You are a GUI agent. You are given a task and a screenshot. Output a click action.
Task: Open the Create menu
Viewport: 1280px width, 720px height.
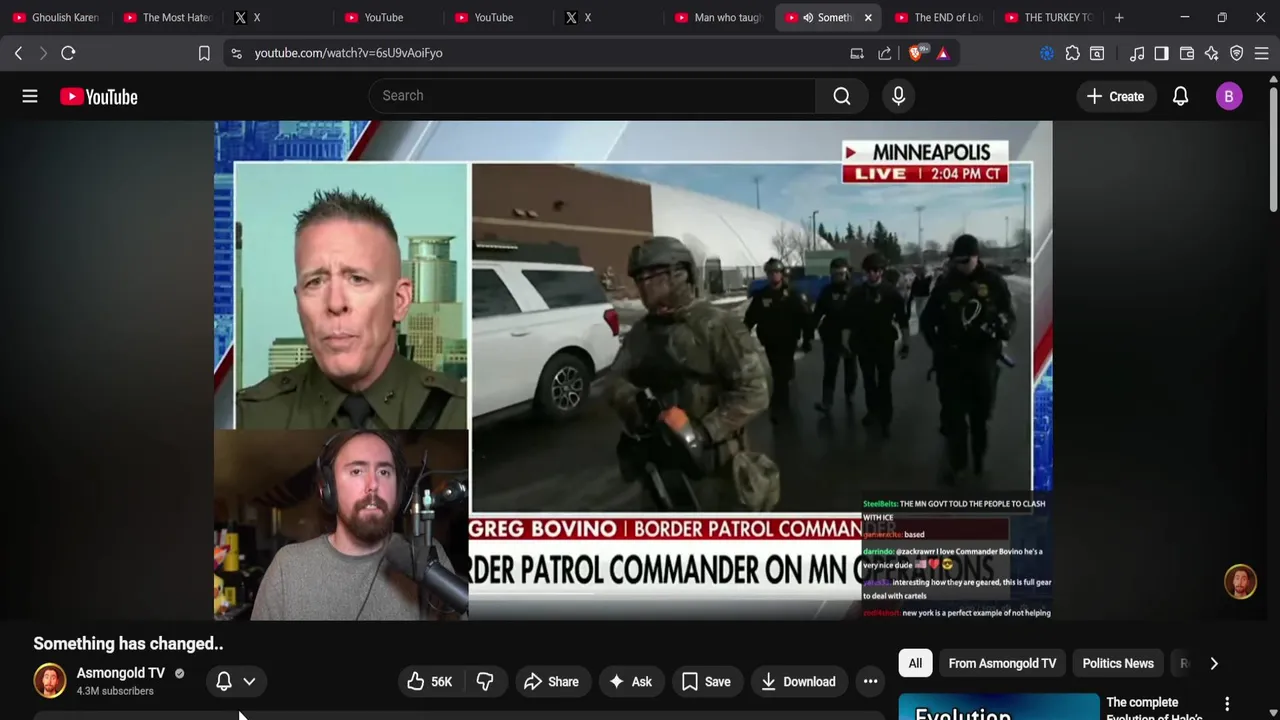(1115, 96)
